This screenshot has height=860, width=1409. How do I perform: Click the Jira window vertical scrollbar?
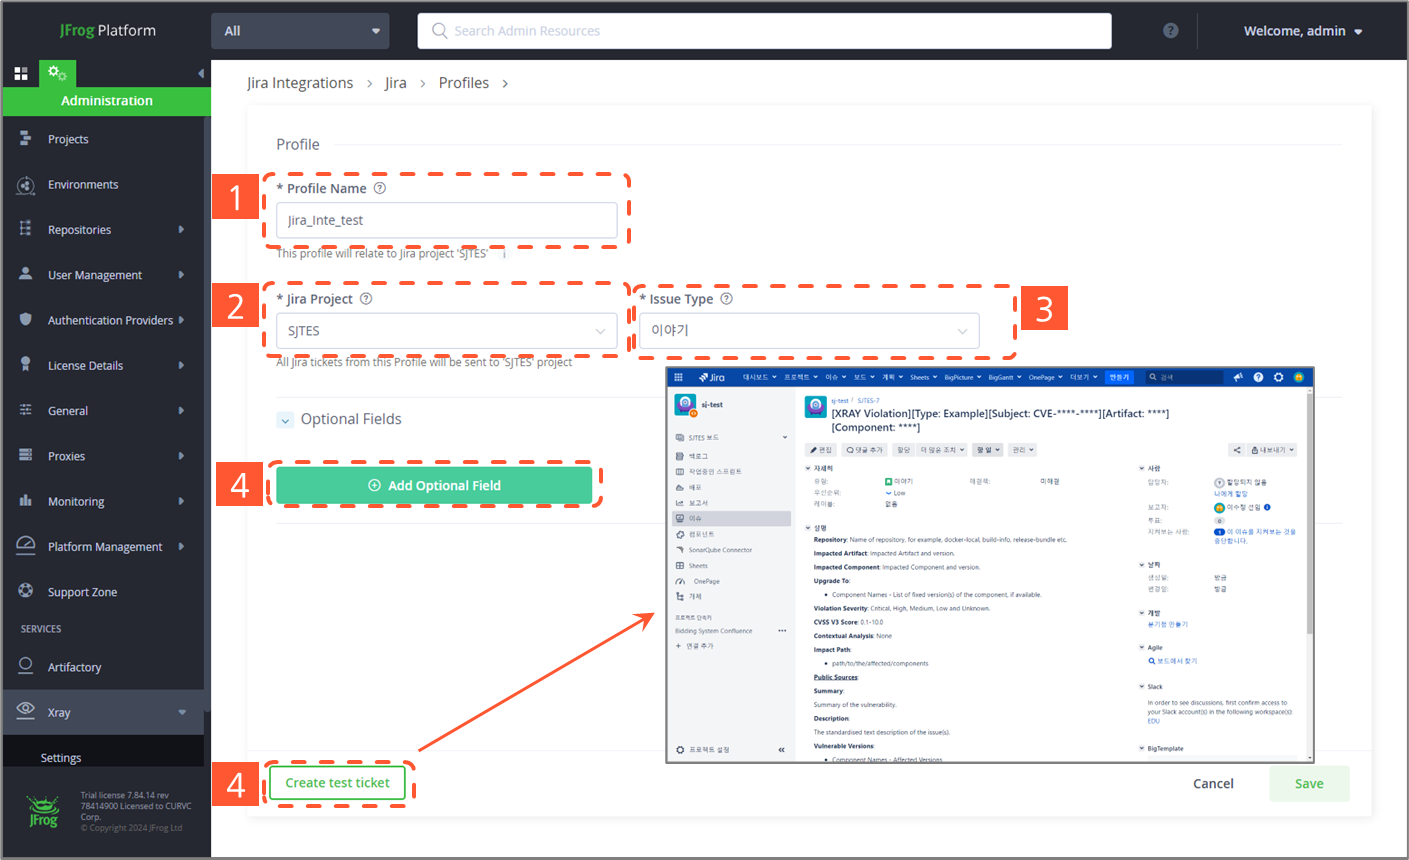pyautogui.click(x=1309, y=515)
